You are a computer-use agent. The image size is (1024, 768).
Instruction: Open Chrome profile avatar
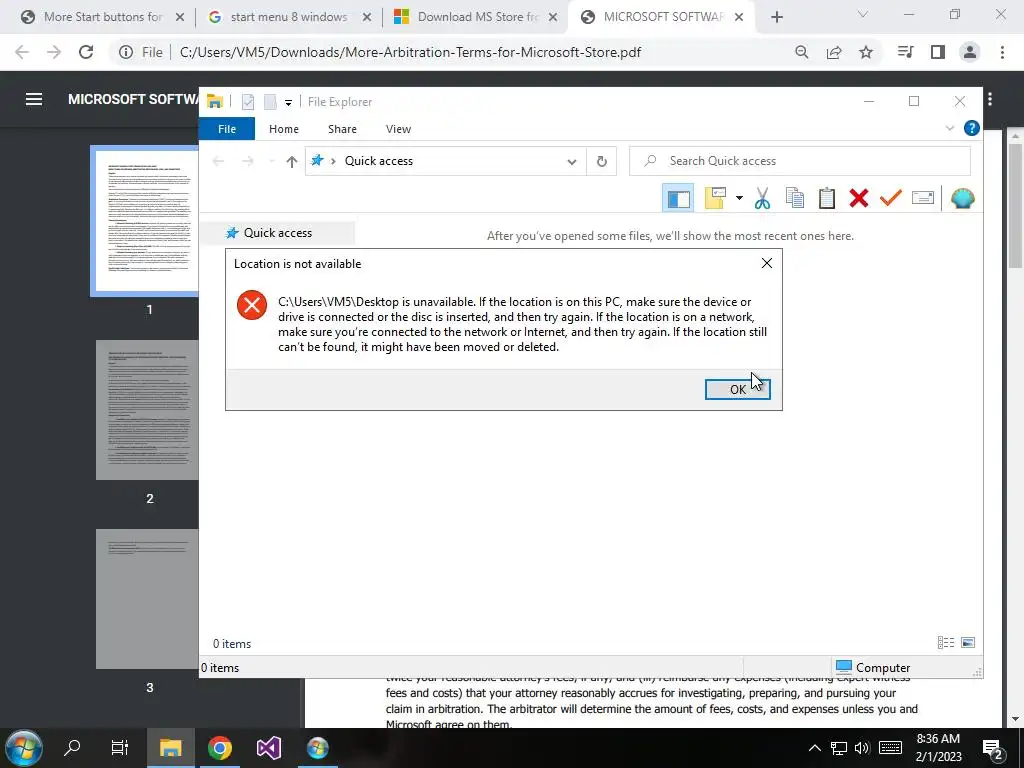970,52
